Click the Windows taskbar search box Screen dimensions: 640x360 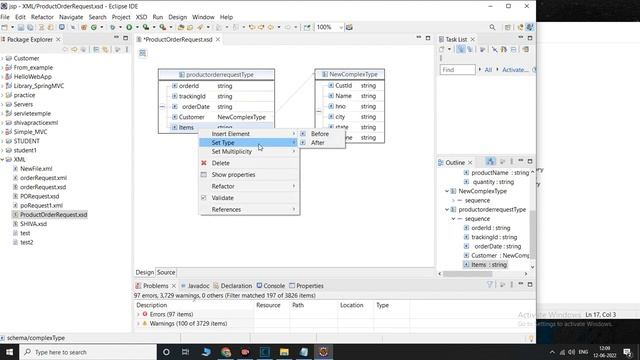88,352
